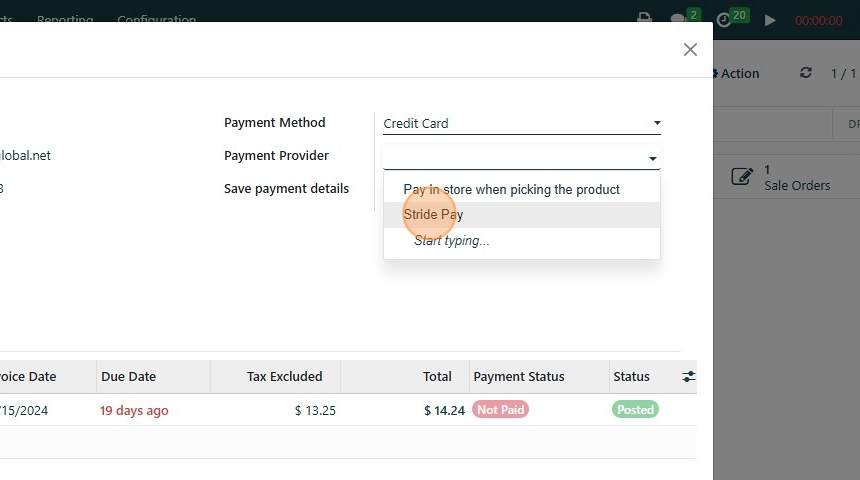Sort by Payment Status column
The height and width of the screenshot is (480, 860).
click(x=519, y=377)
